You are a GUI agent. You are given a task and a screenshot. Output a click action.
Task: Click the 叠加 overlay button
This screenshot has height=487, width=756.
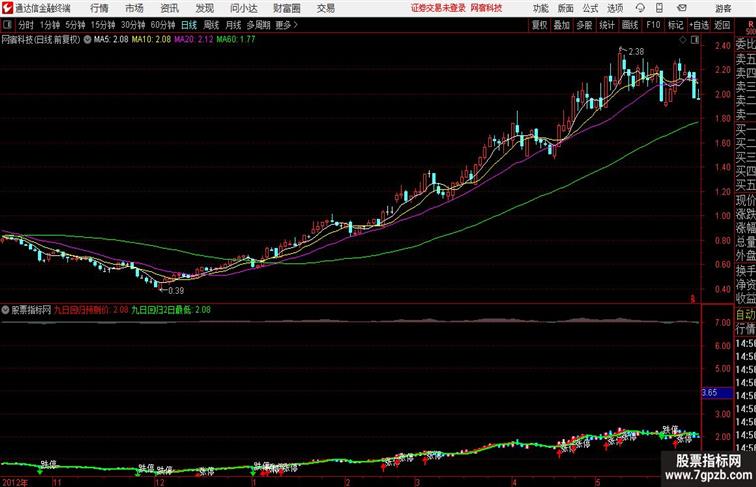pyautogui.click(x=562, y=25)
